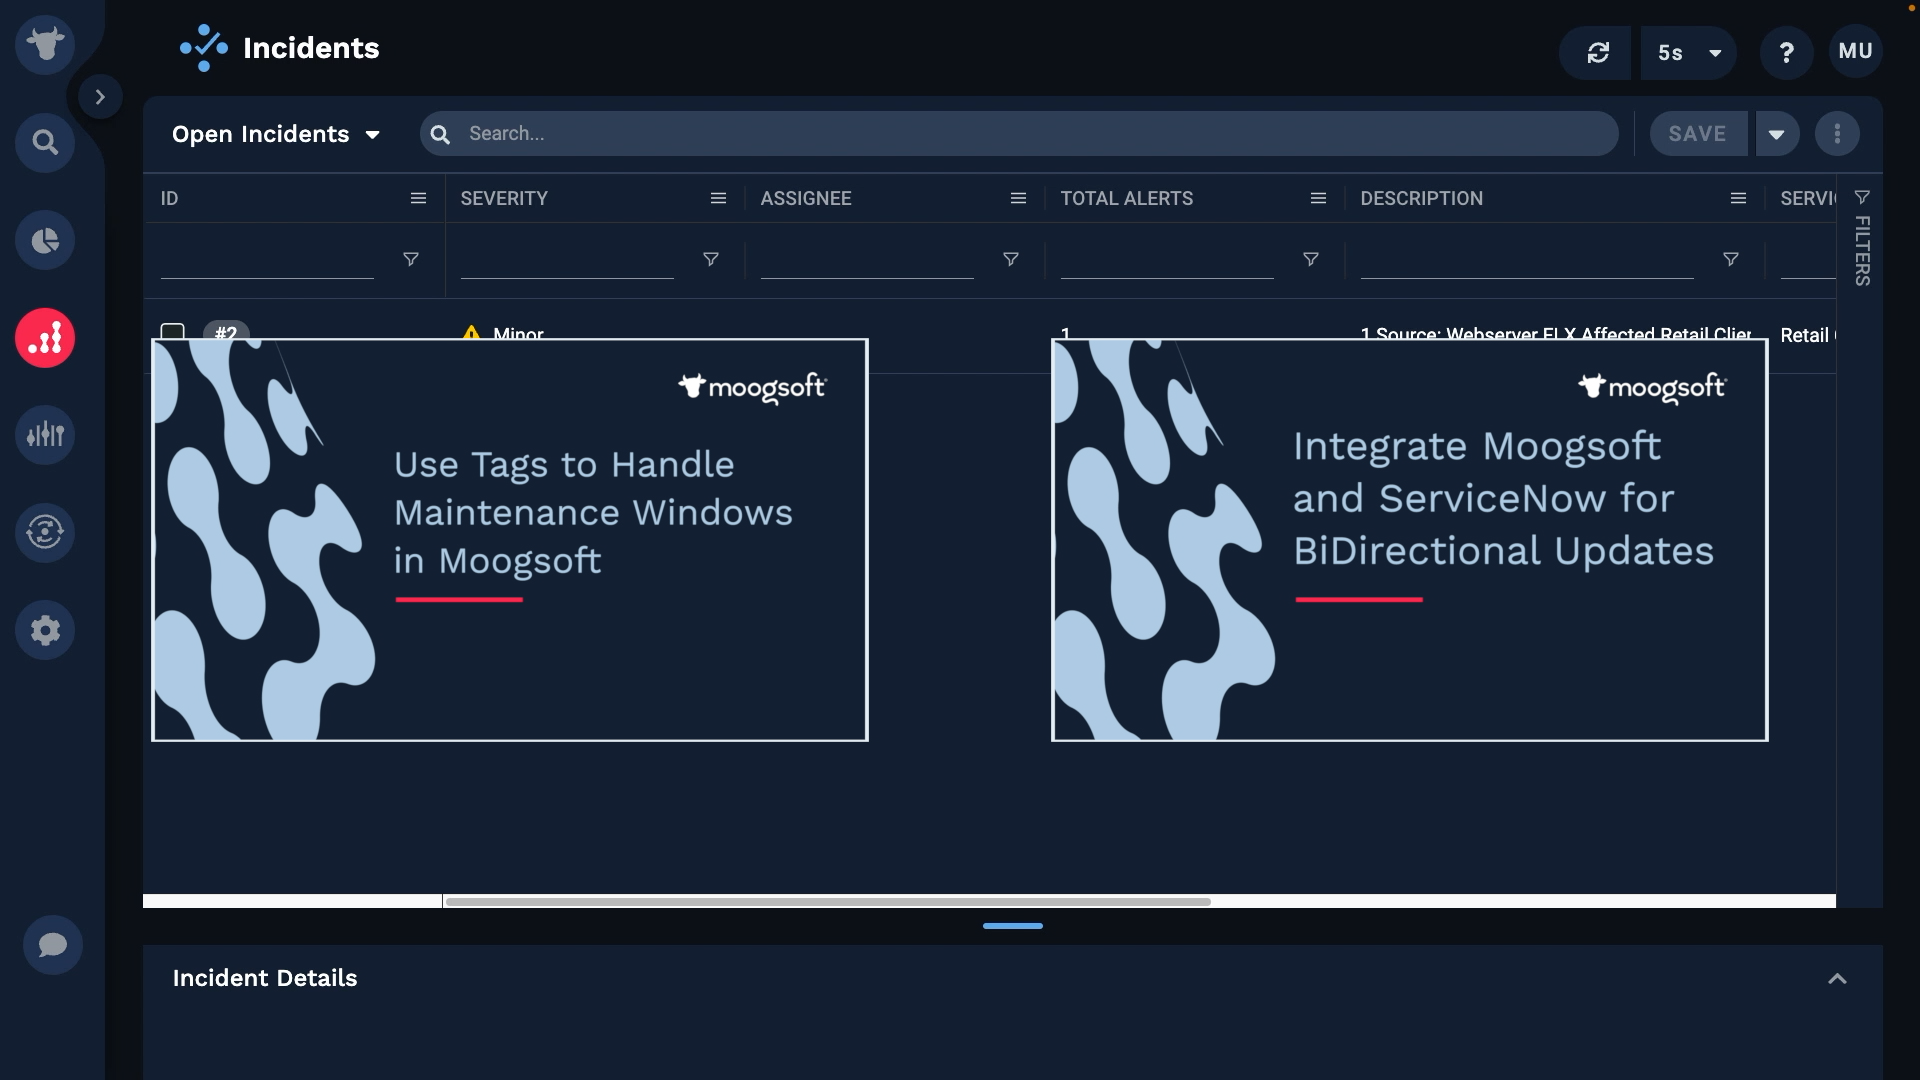Click the ASSIGNEE filter funnel icon

coord(1010,259)
